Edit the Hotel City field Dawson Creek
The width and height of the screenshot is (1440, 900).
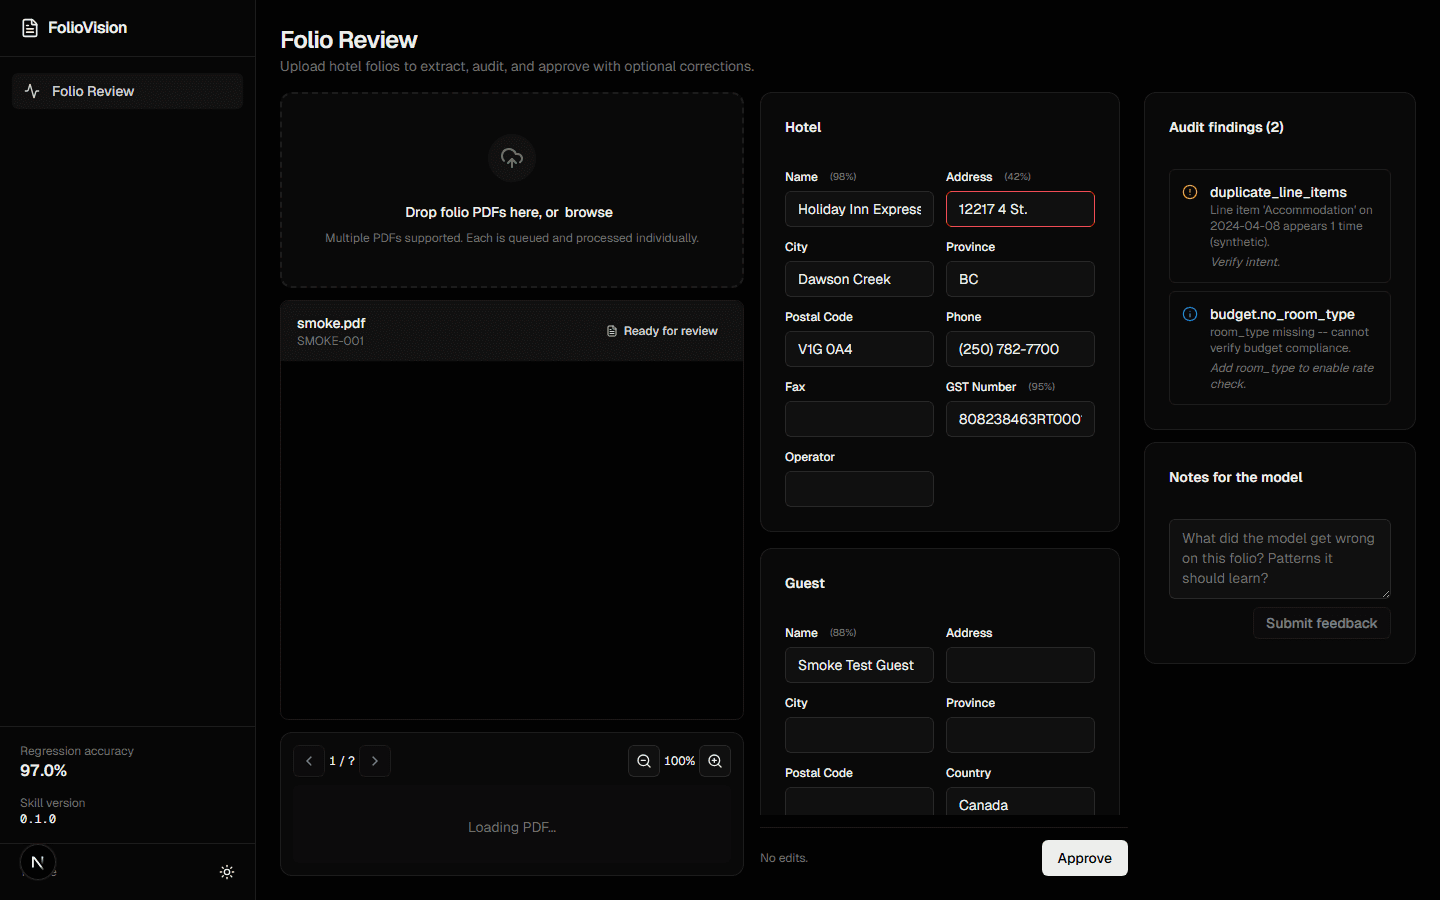coord(859,279)
